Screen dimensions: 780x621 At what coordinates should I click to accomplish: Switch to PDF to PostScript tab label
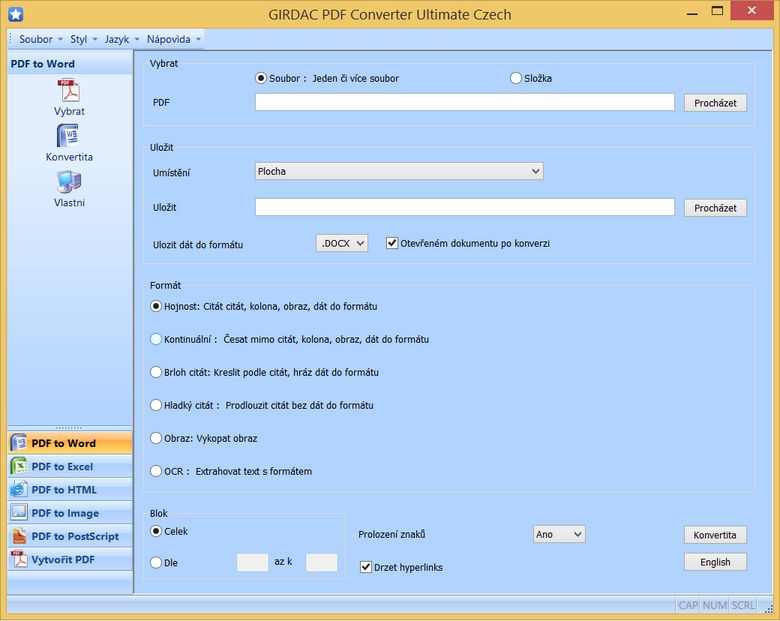[75, 536]
